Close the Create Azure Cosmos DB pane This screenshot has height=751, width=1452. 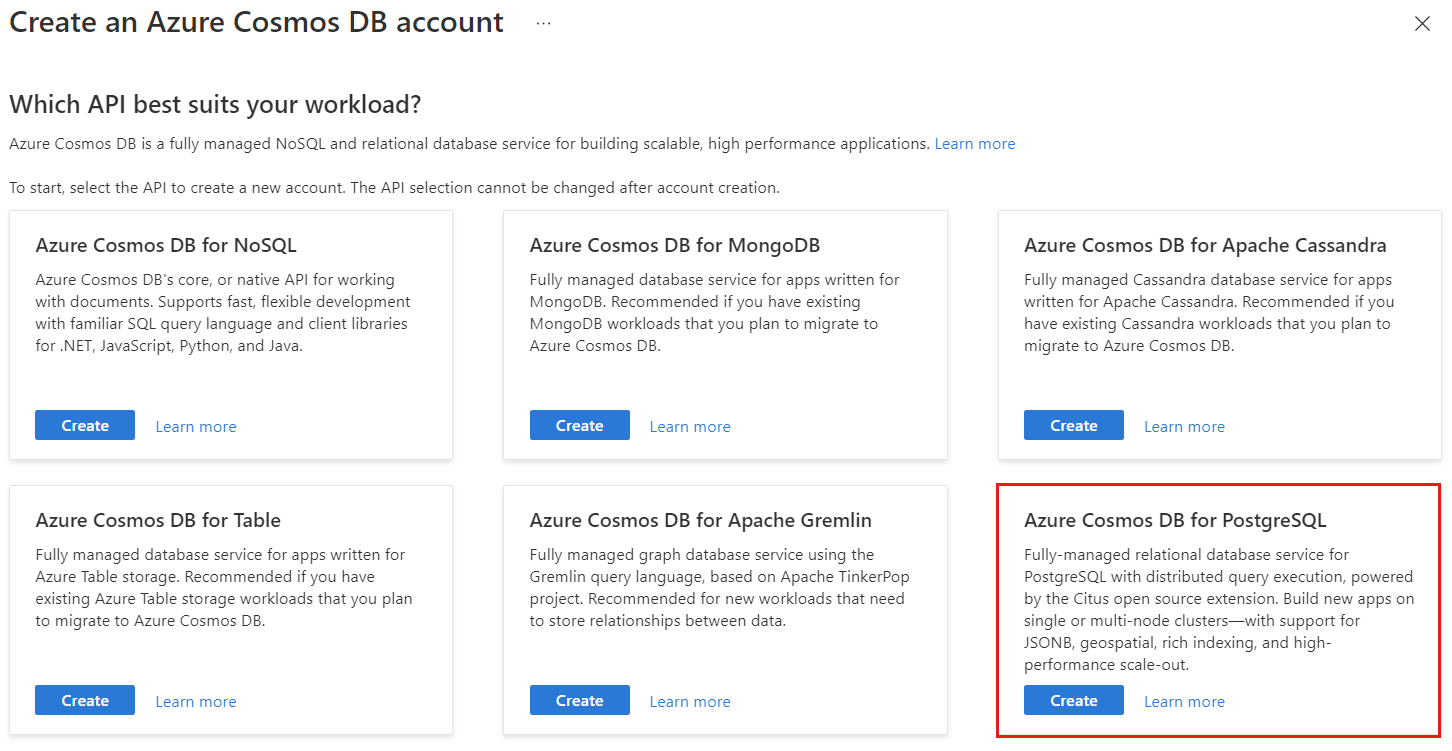coord(1422,24)
